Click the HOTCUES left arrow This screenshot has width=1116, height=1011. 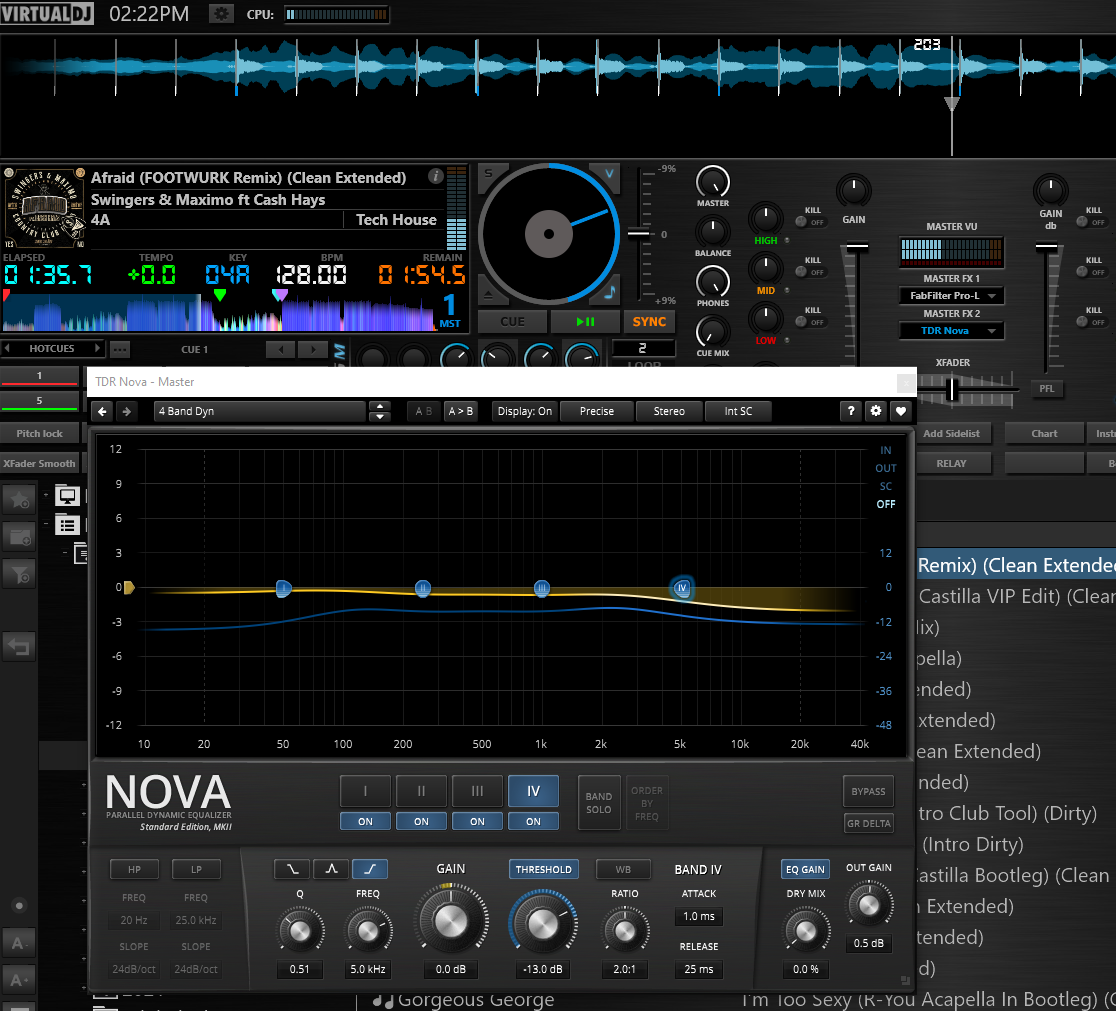[x=7, y=349]
